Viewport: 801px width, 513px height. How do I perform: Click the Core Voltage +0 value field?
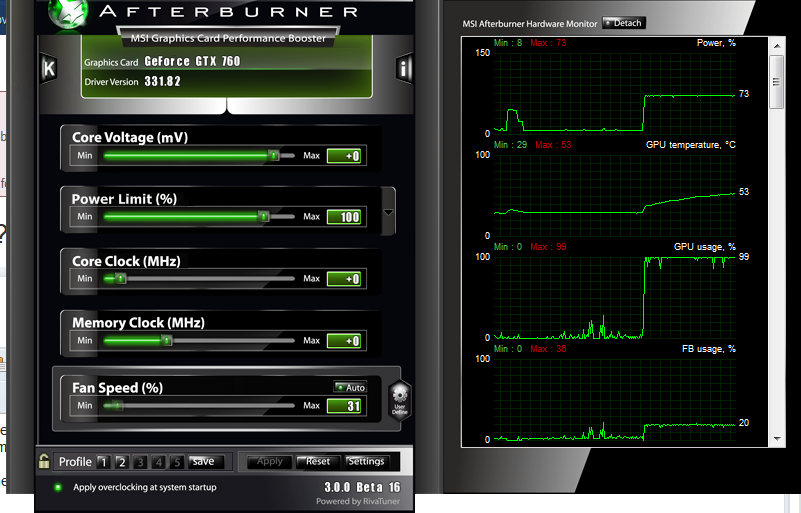[x=344, y=156]
